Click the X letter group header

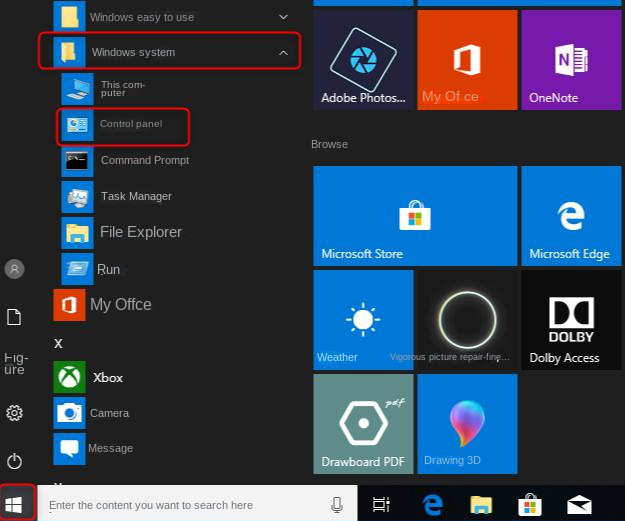tap(58, 343)
